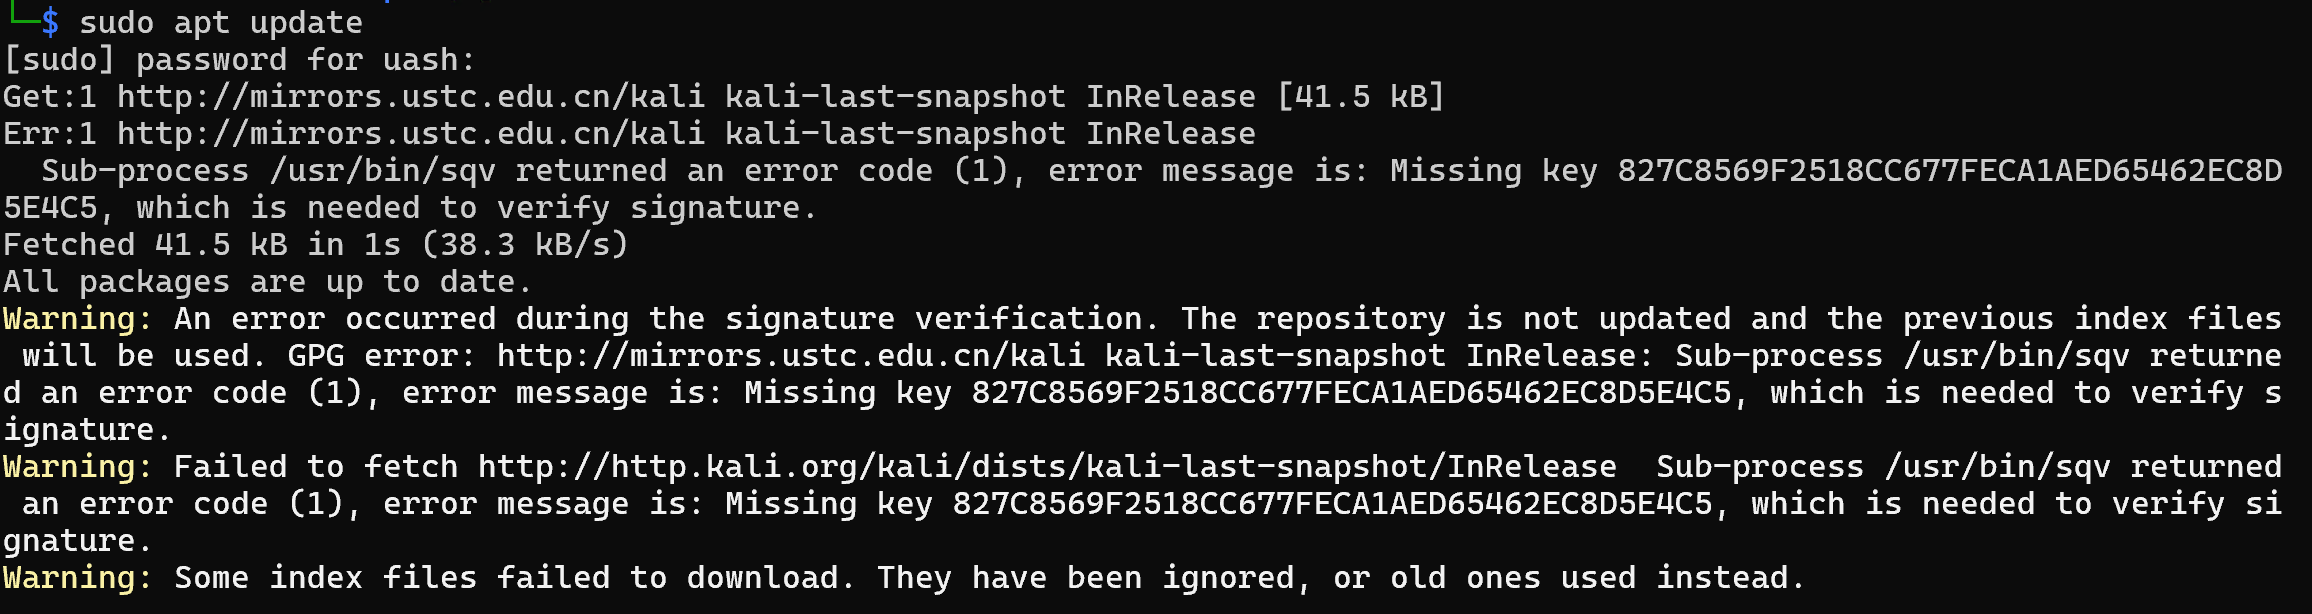This screenshot has width=2312, height=614.
Task: Click 'kali-last-snapshot InRelease' on the Err:1 line
Action: coord(990,134)
